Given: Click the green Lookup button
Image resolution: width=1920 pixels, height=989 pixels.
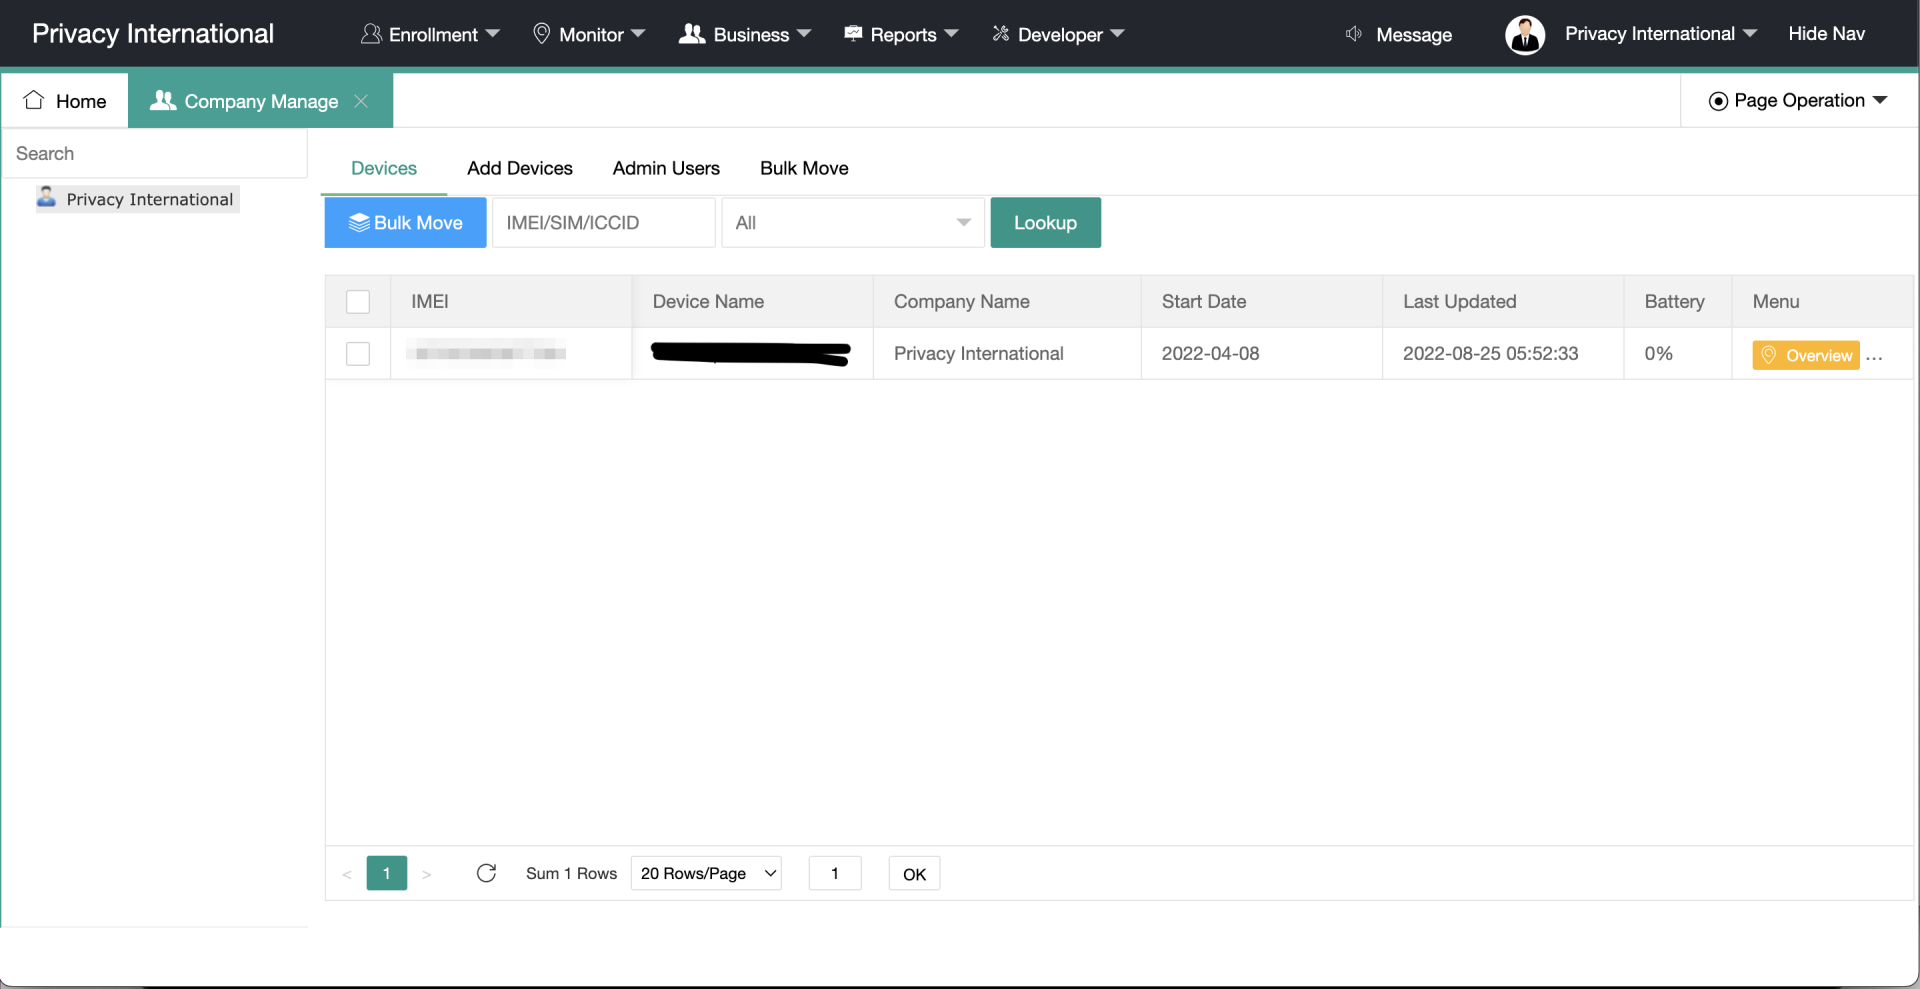Looking at the screenshot, I should (x=1045, y=223).
